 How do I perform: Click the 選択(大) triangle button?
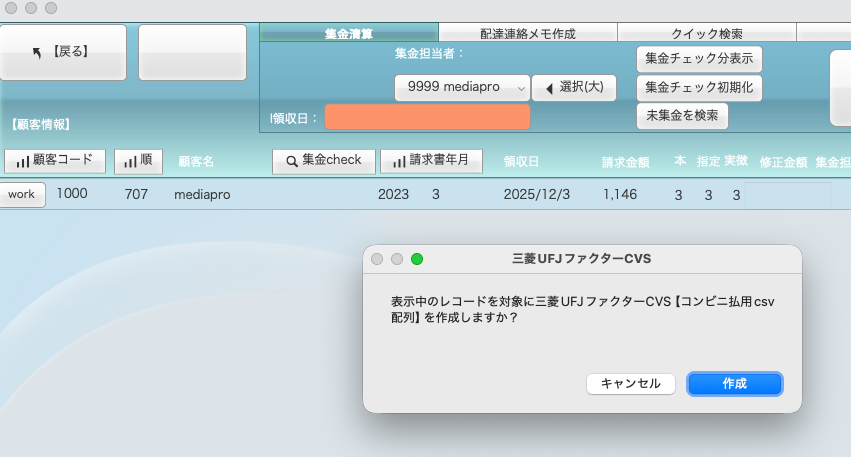coord(574,88)
